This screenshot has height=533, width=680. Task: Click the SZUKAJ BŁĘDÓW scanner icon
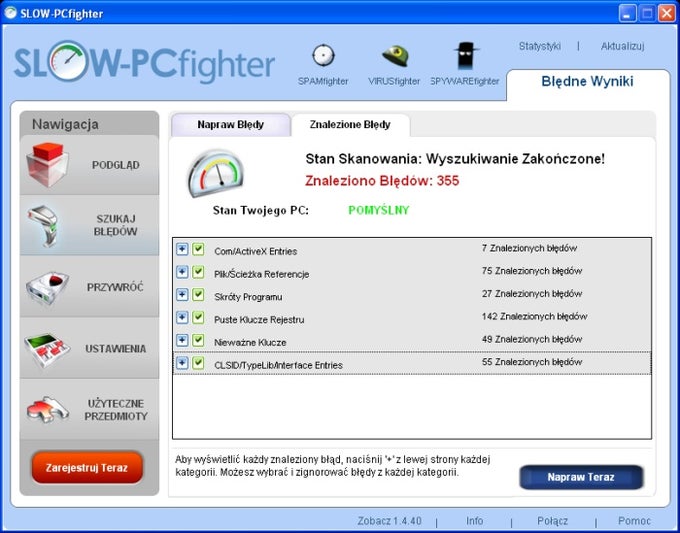(x=45, y=226)
